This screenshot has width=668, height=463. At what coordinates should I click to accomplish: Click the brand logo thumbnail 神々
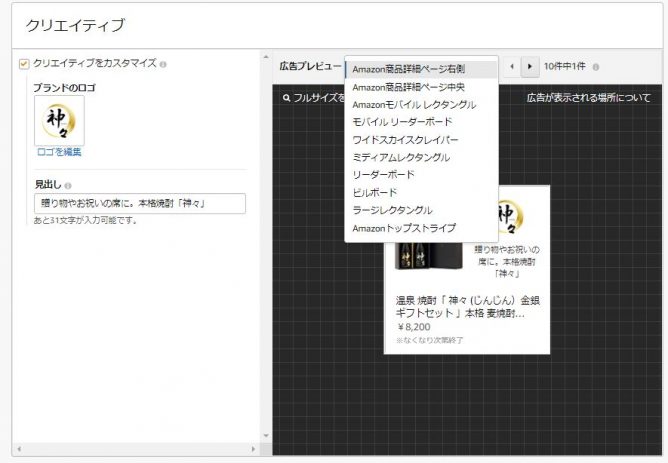click(x=59, y=121)
